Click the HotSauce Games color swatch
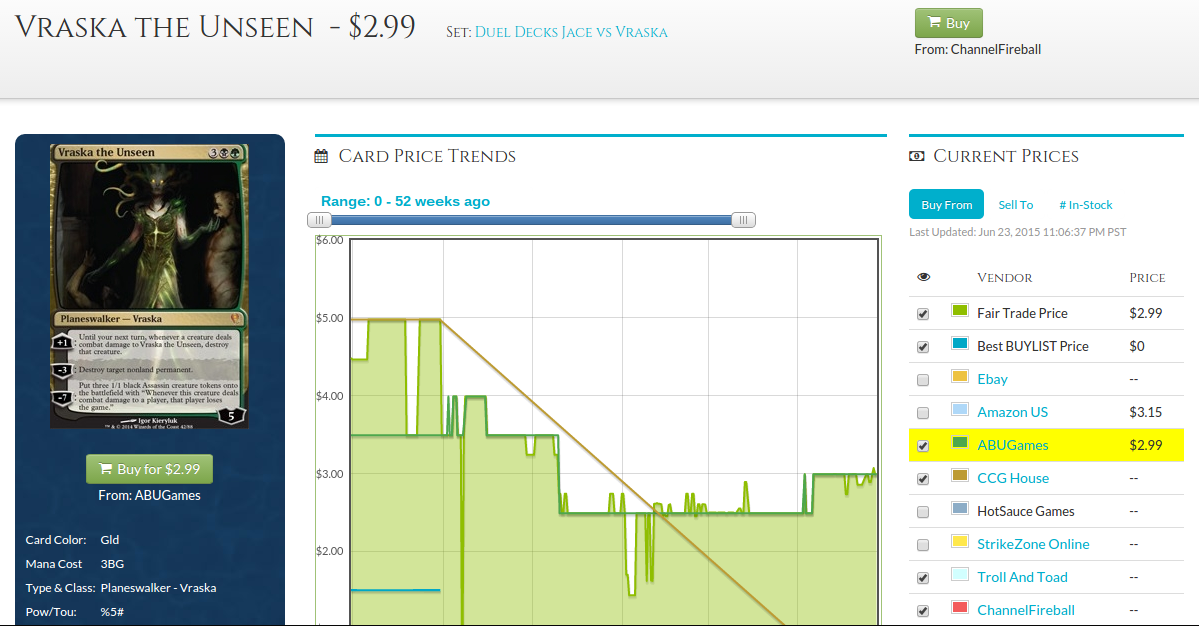1199x626 pixels. pos(960,508)
